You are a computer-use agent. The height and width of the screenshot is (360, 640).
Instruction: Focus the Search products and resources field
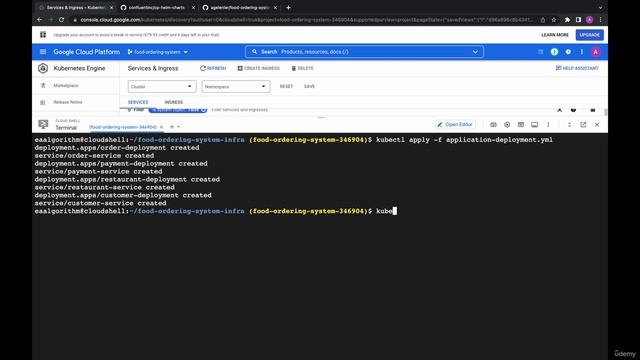[x=364, y=52]
